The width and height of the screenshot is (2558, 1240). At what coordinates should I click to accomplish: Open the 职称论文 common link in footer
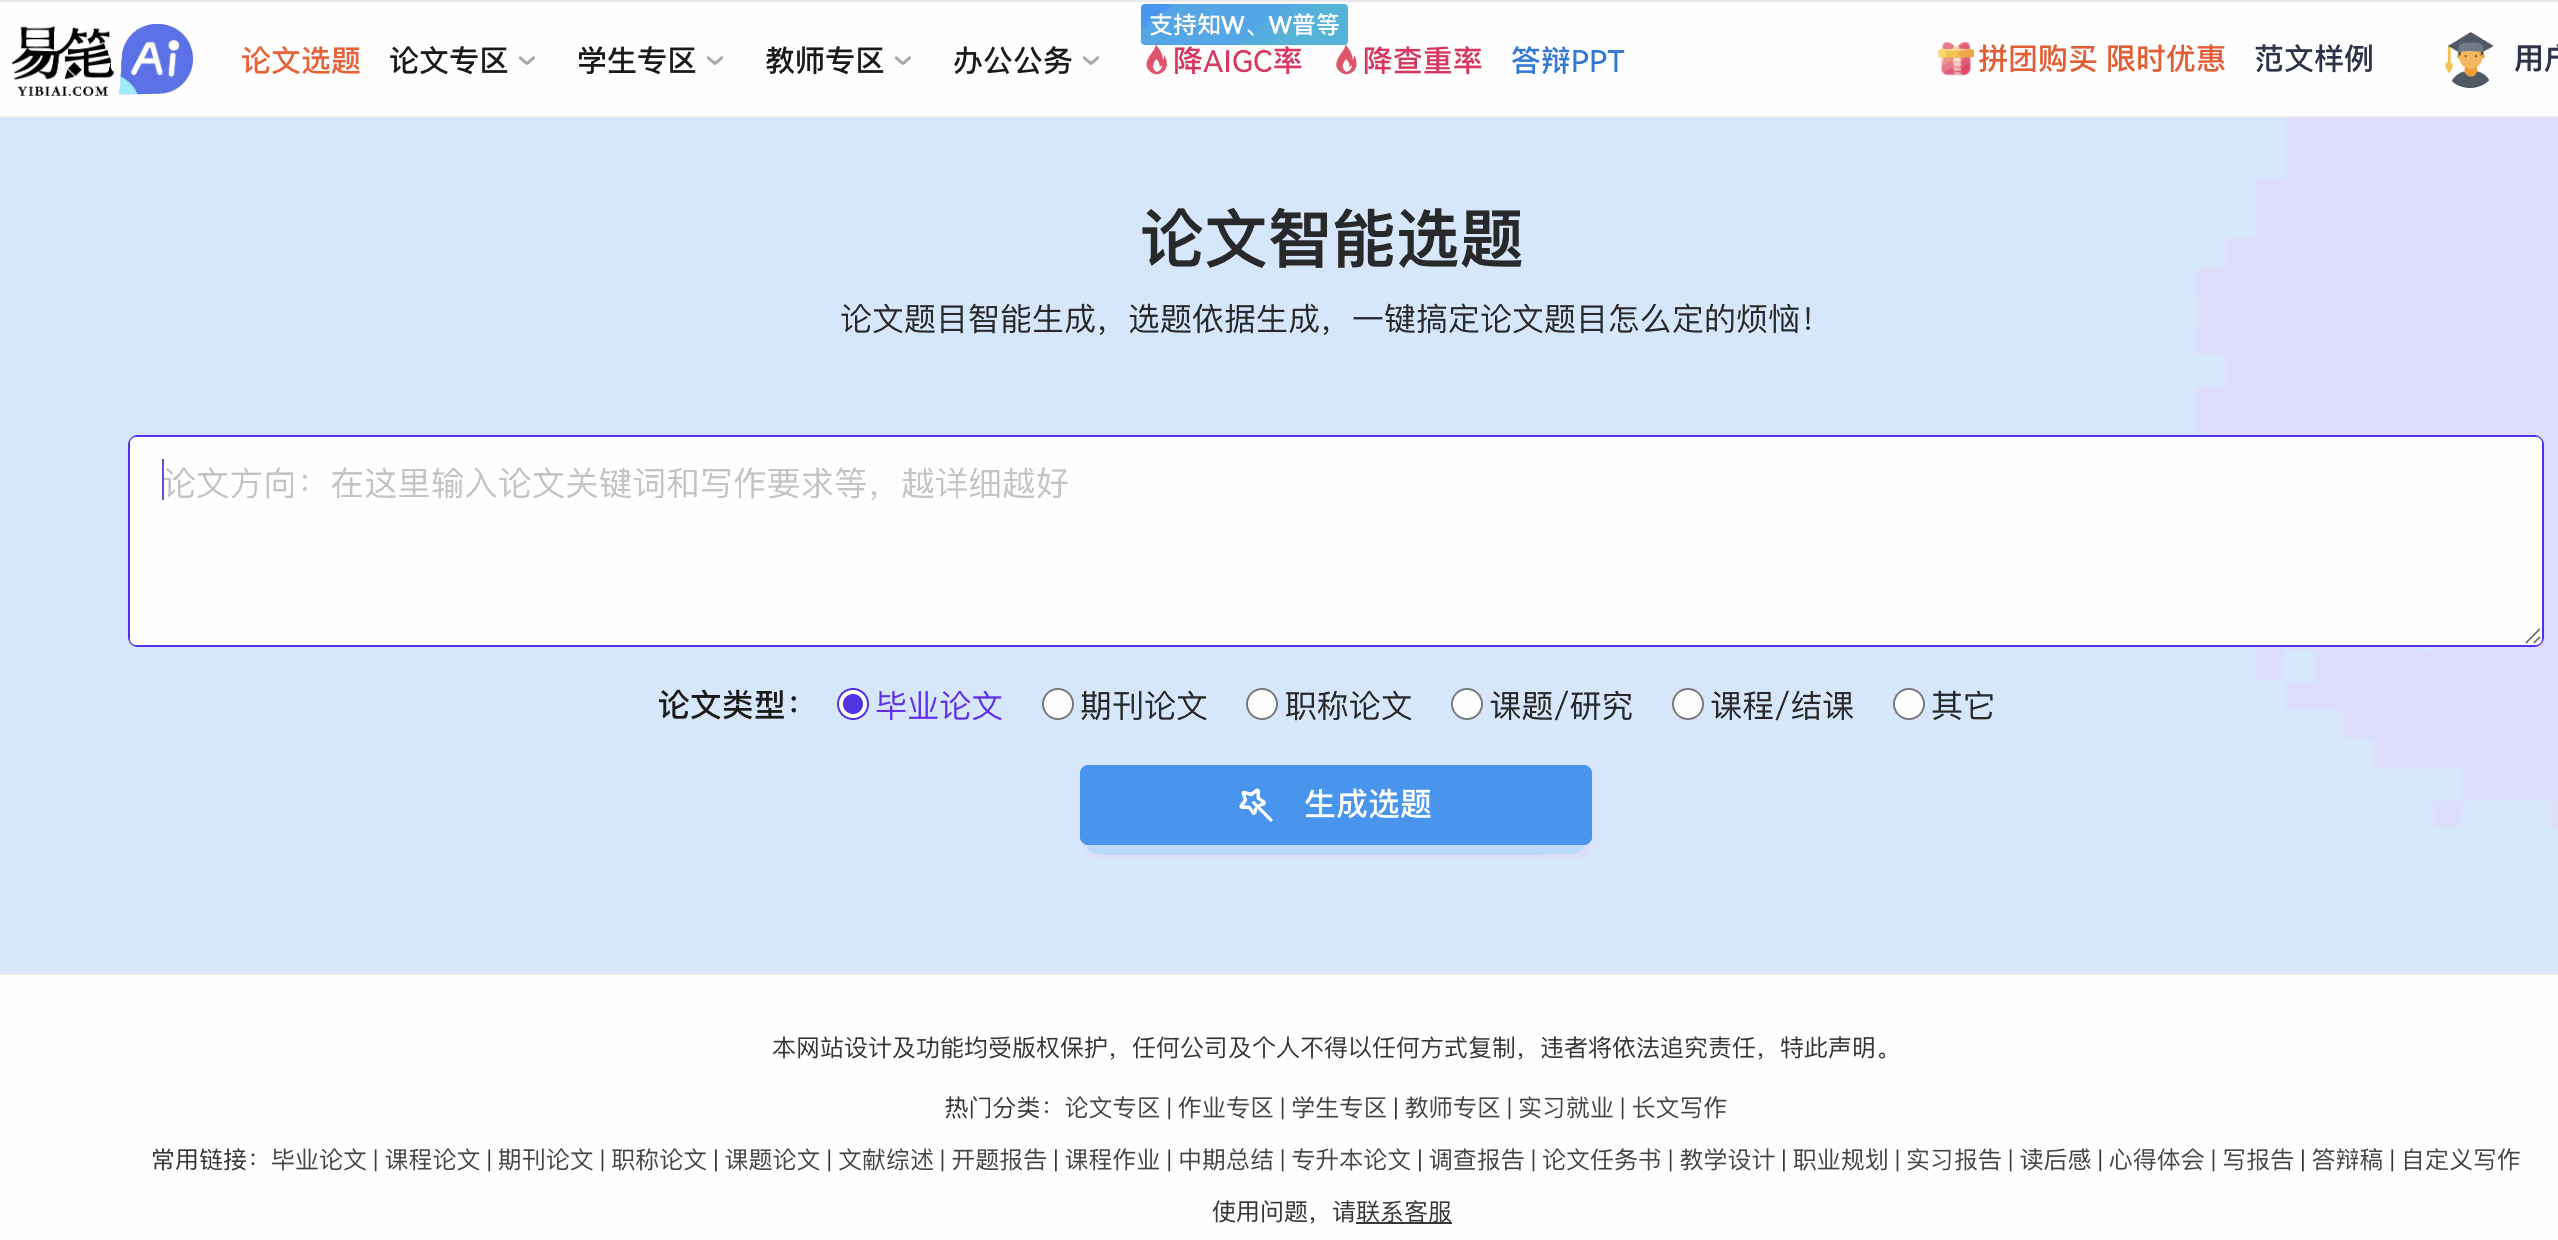point(659,1160)
